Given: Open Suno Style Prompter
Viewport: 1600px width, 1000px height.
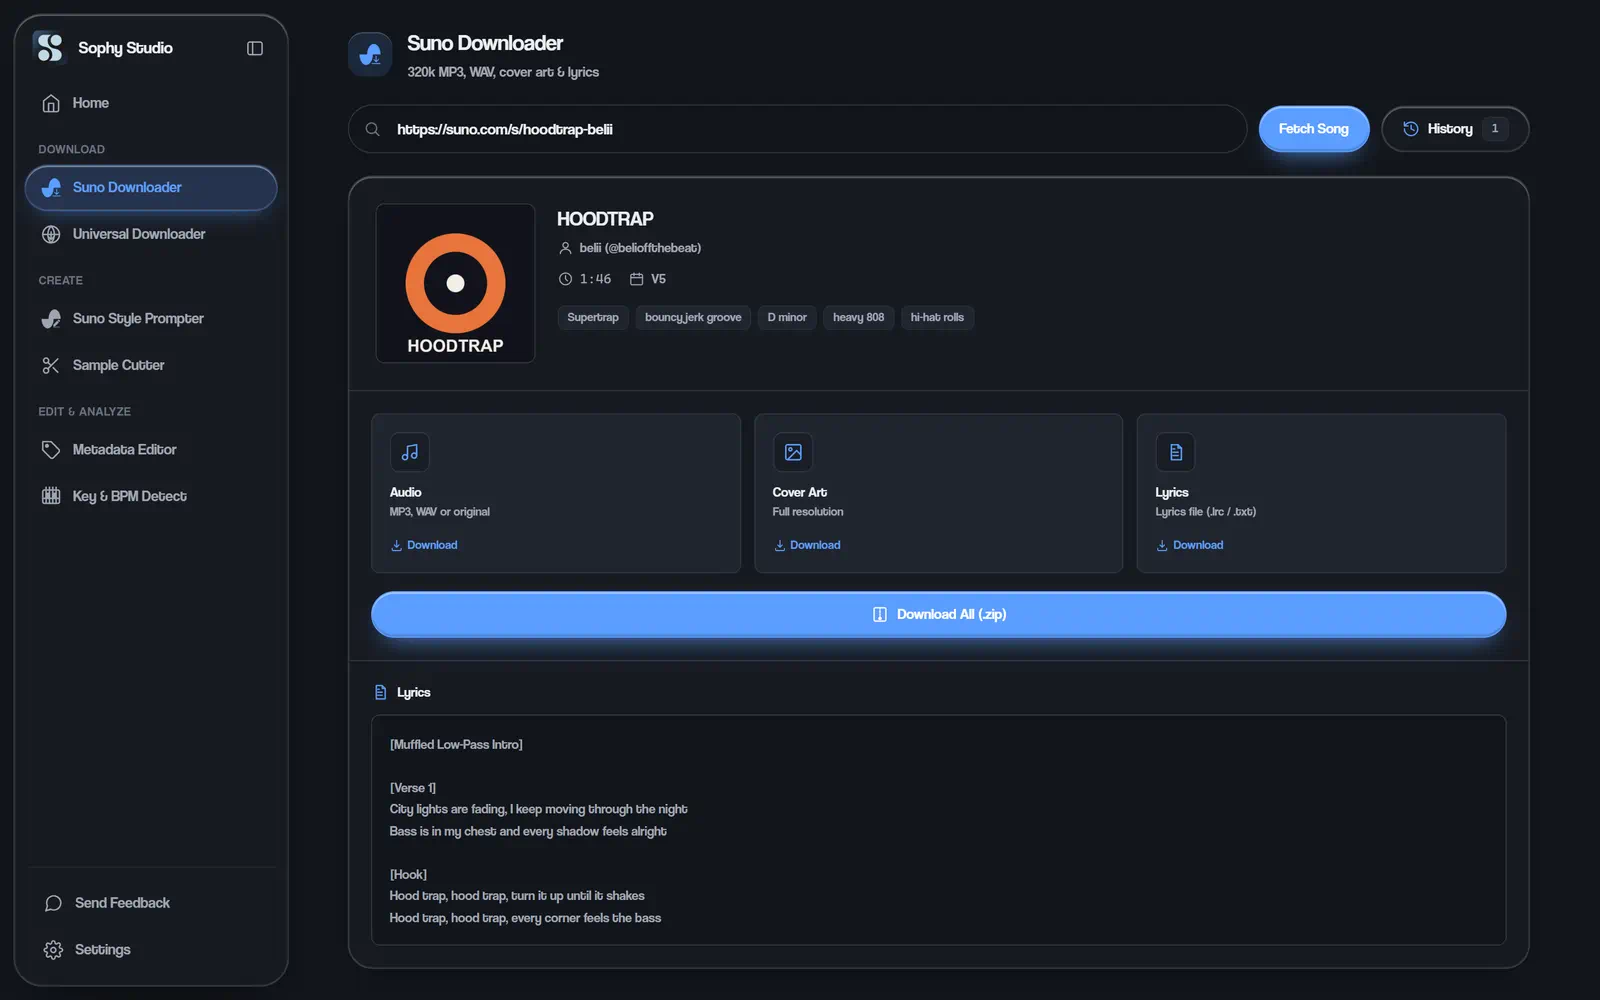Looking at the screenshot, I should [x=151, y=319].
